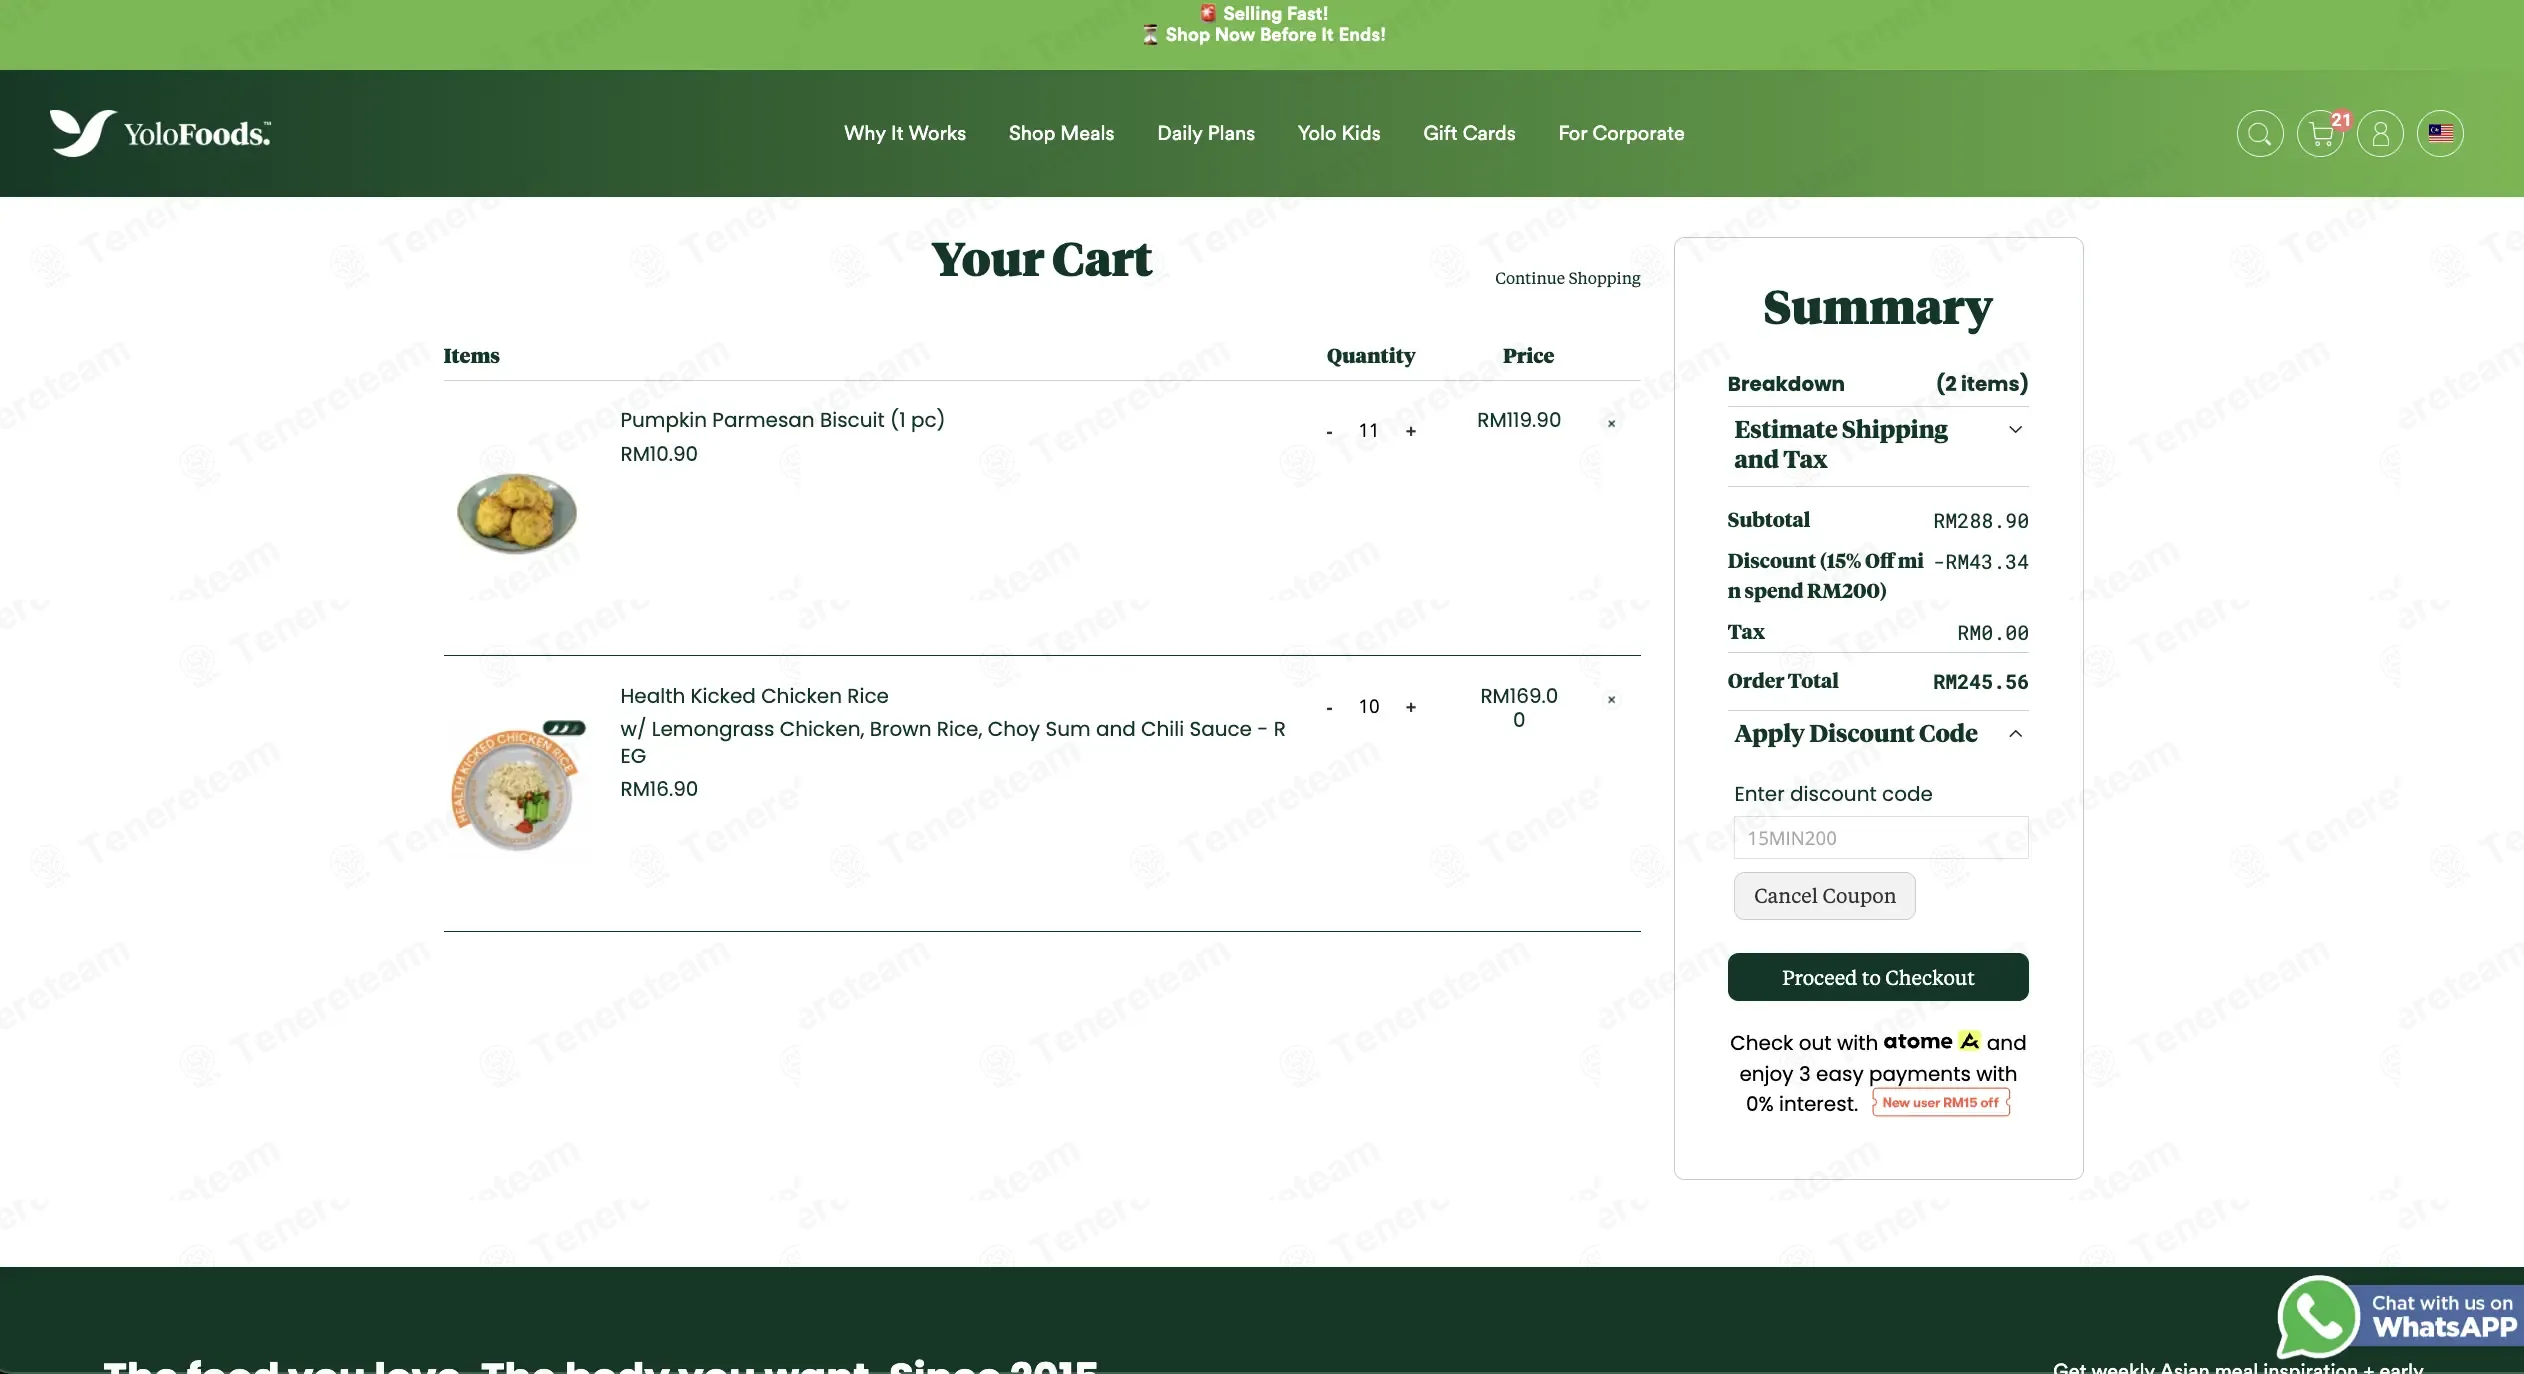The image size is (2524, 1374).
Task: Open the search icon in header
Action: pyautogui.click(x=2260, y=134)
